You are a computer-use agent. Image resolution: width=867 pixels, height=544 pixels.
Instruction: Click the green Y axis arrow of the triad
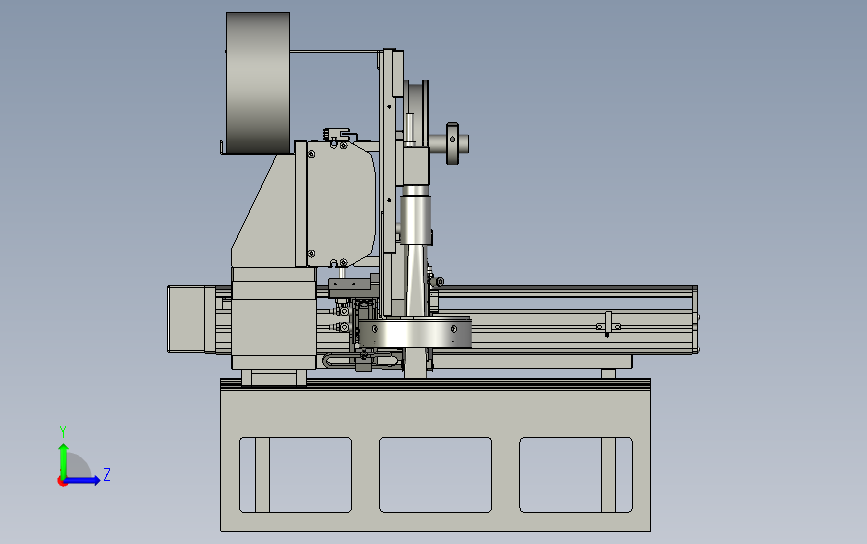(63, 461)
